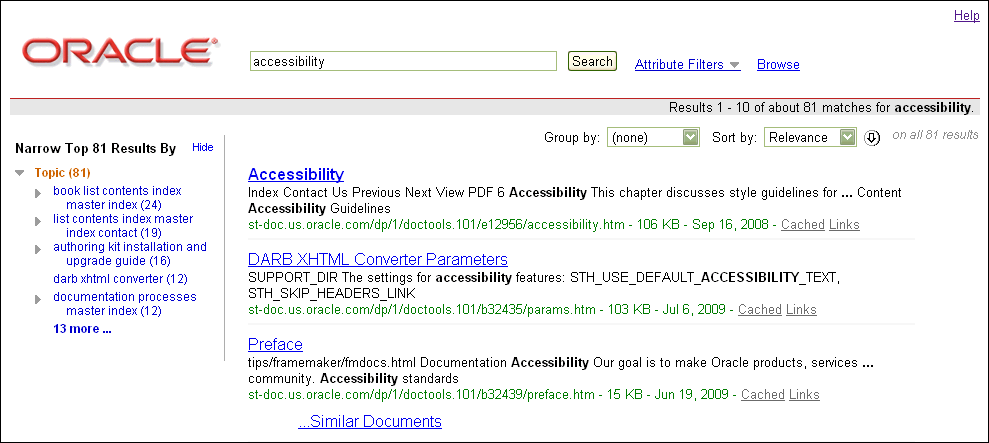Click the accessibility.htm green URL text

pos(436,225)
